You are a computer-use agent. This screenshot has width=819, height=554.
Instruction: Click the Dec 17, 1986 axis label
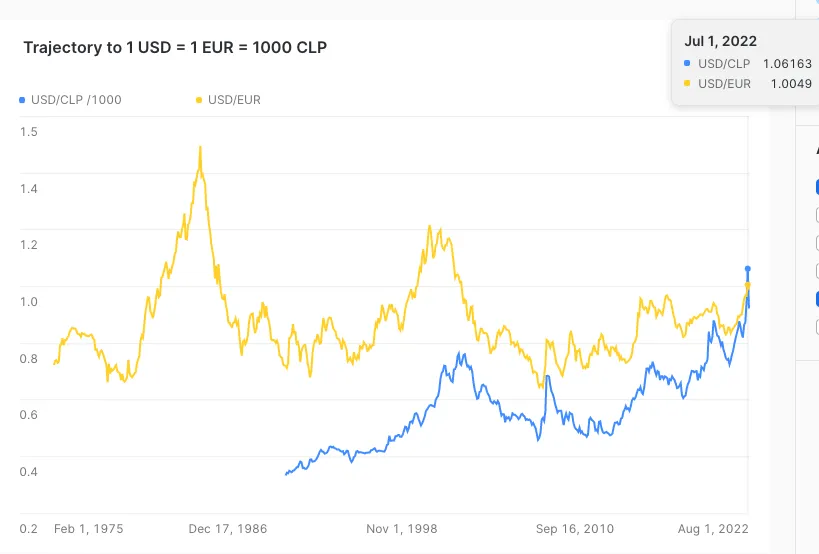pyautogui.click(x=228, y=529)
